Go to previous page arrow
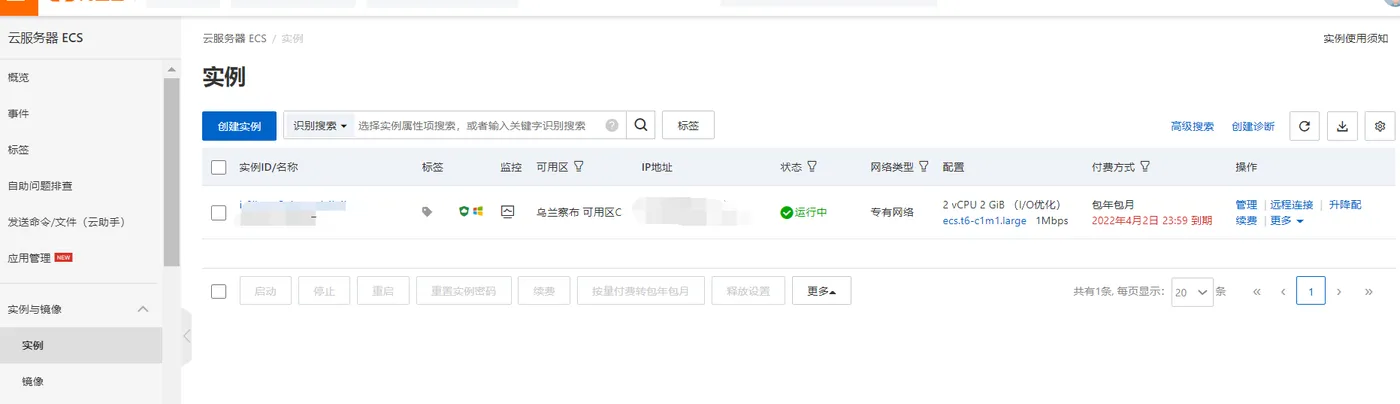The image size is (1400, 404). point(1283,292)
